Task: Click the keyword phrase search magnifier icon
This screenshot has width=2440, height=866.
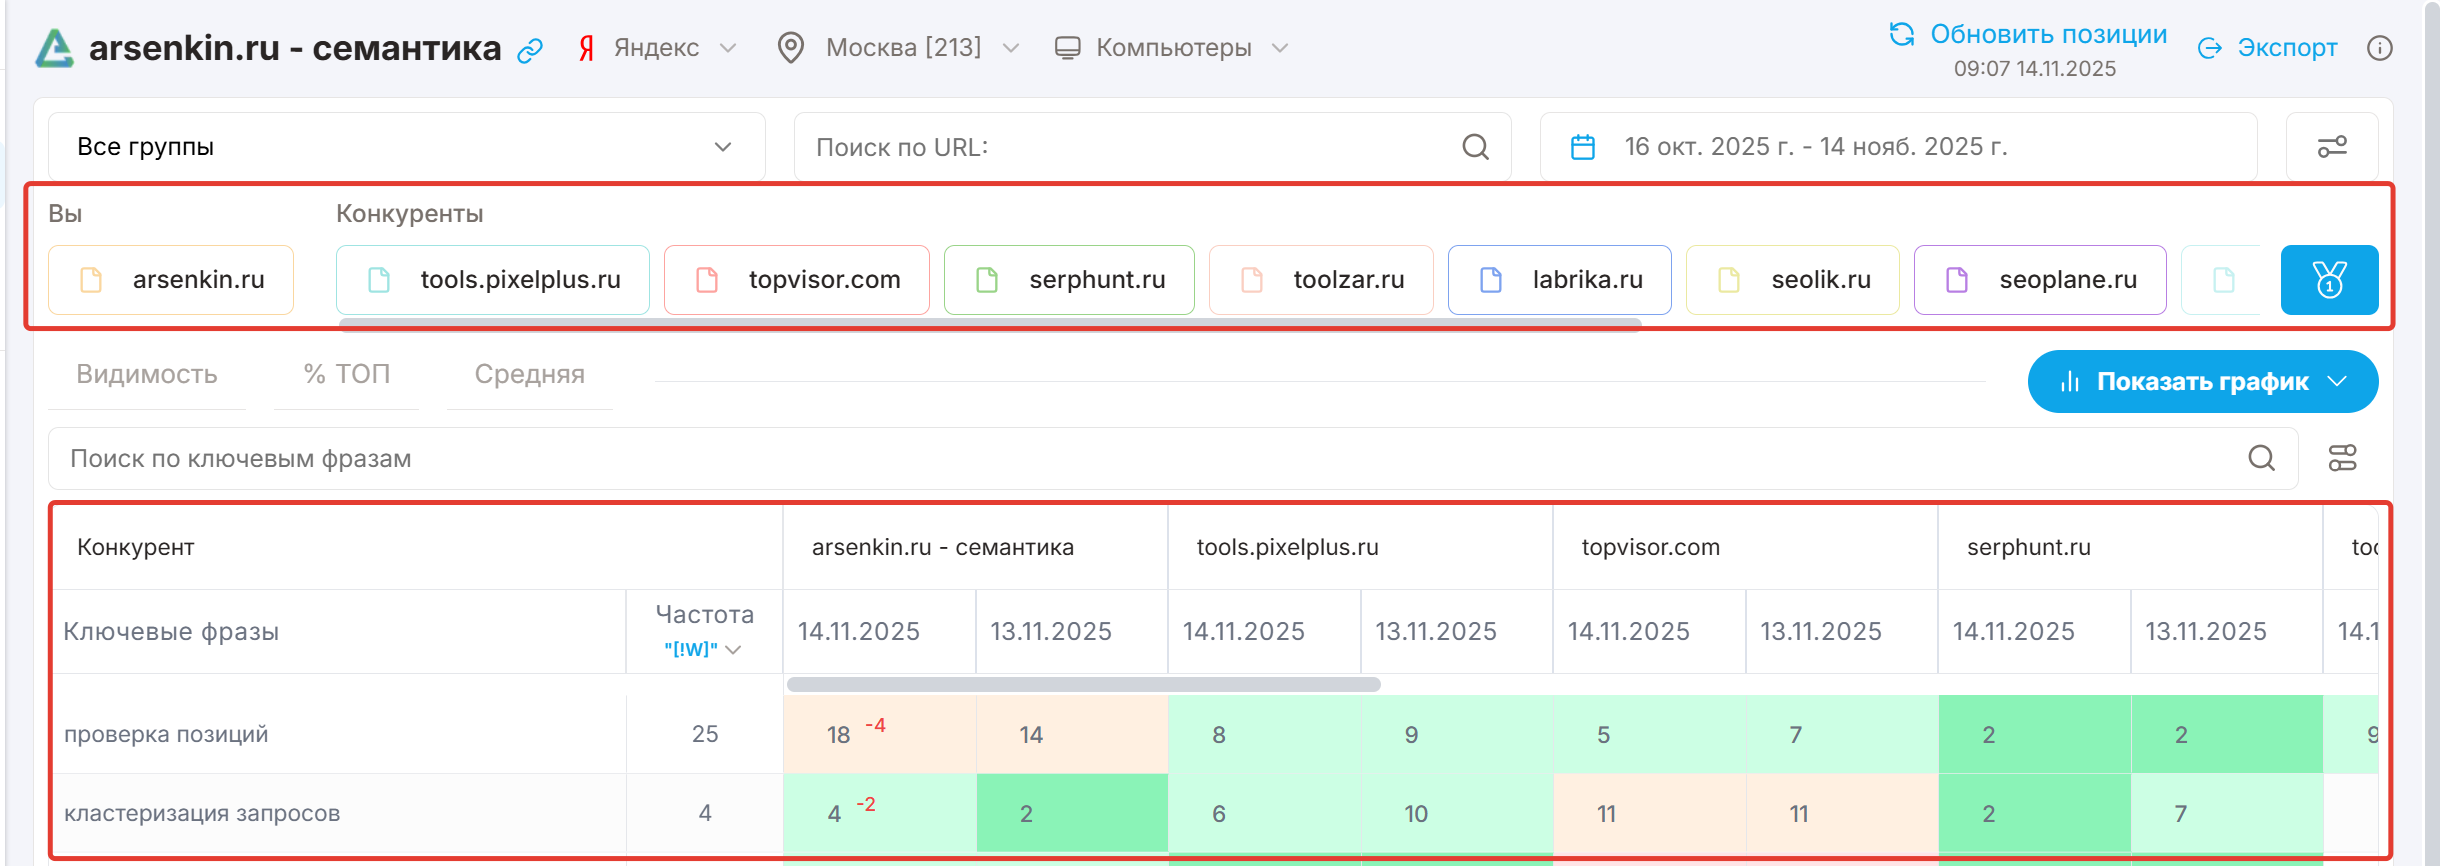Action: point(2261,458)
